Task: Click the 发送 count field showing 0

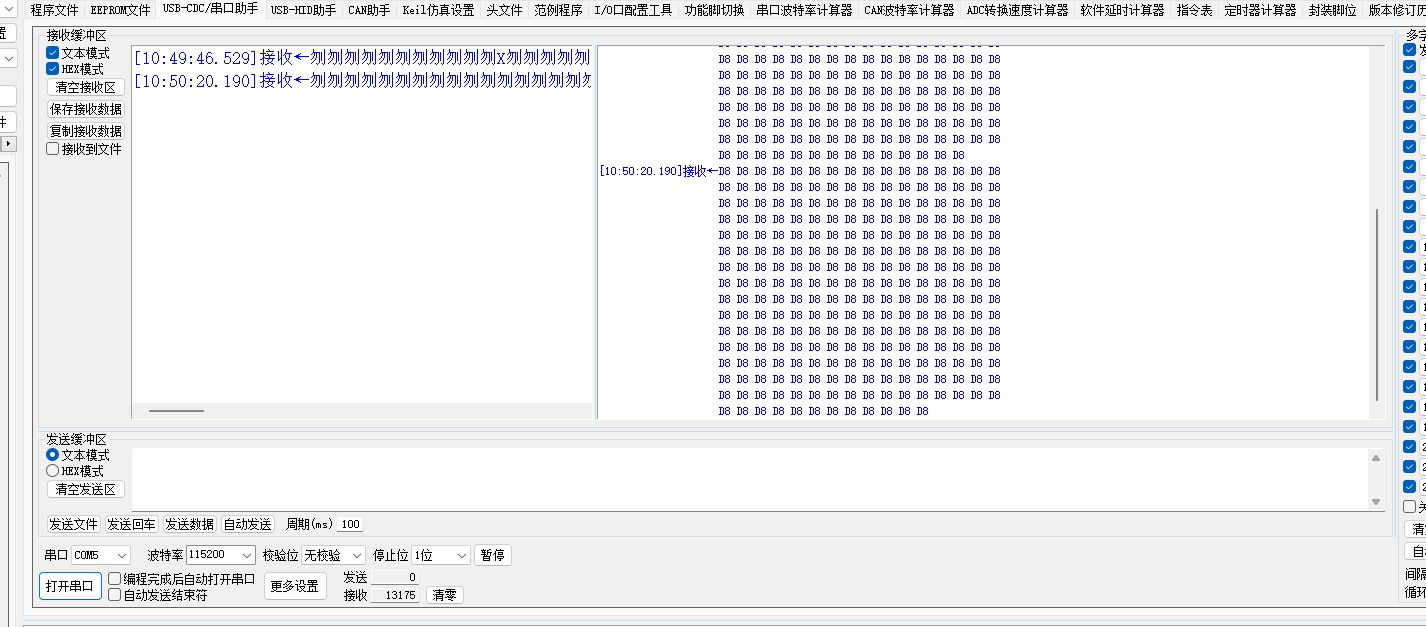Action: click(394, 578)
